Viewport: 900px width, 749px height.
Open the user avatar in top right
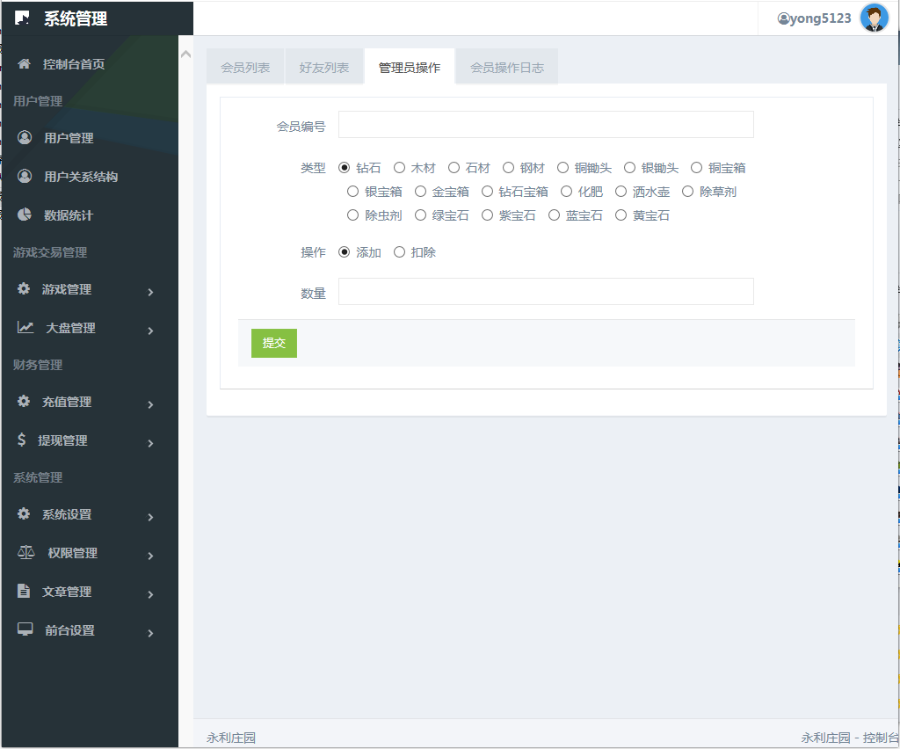pyautogui.click(x=874, y=18)
